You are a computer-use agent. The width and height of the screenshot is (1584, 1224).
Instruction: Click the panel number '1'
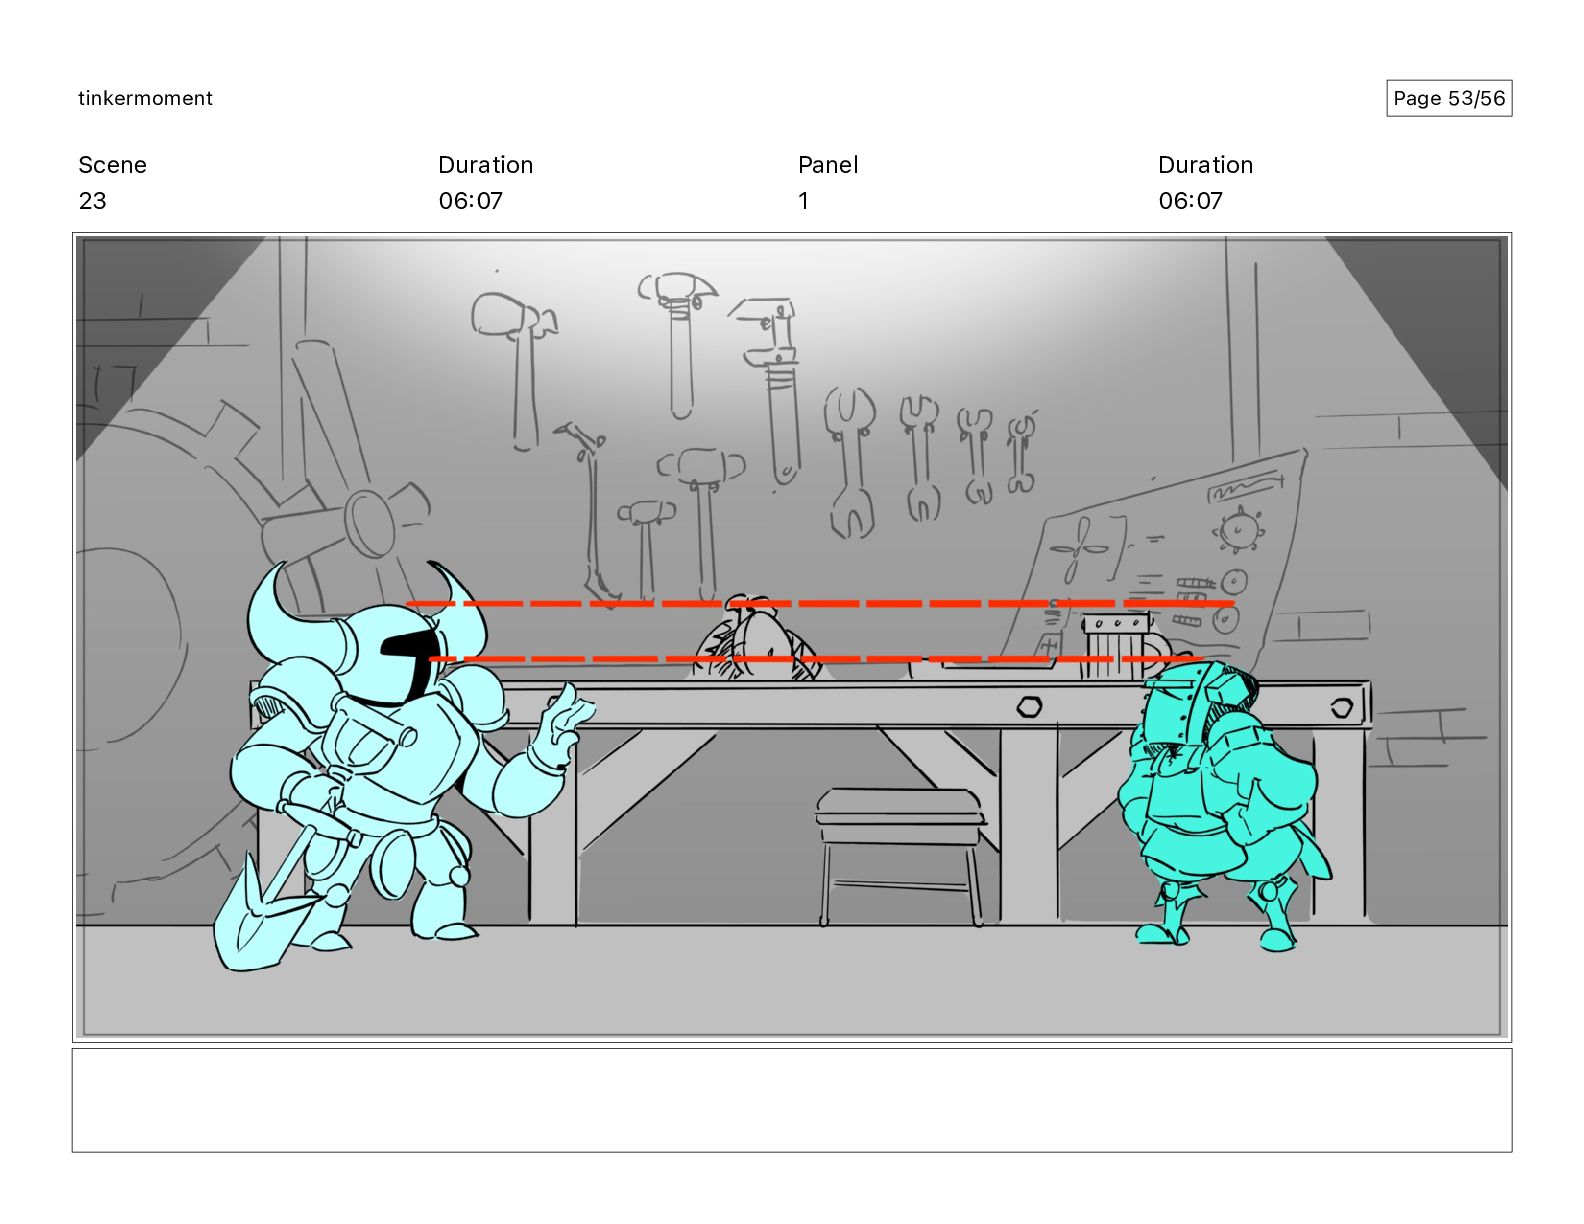tap(803, 201)
